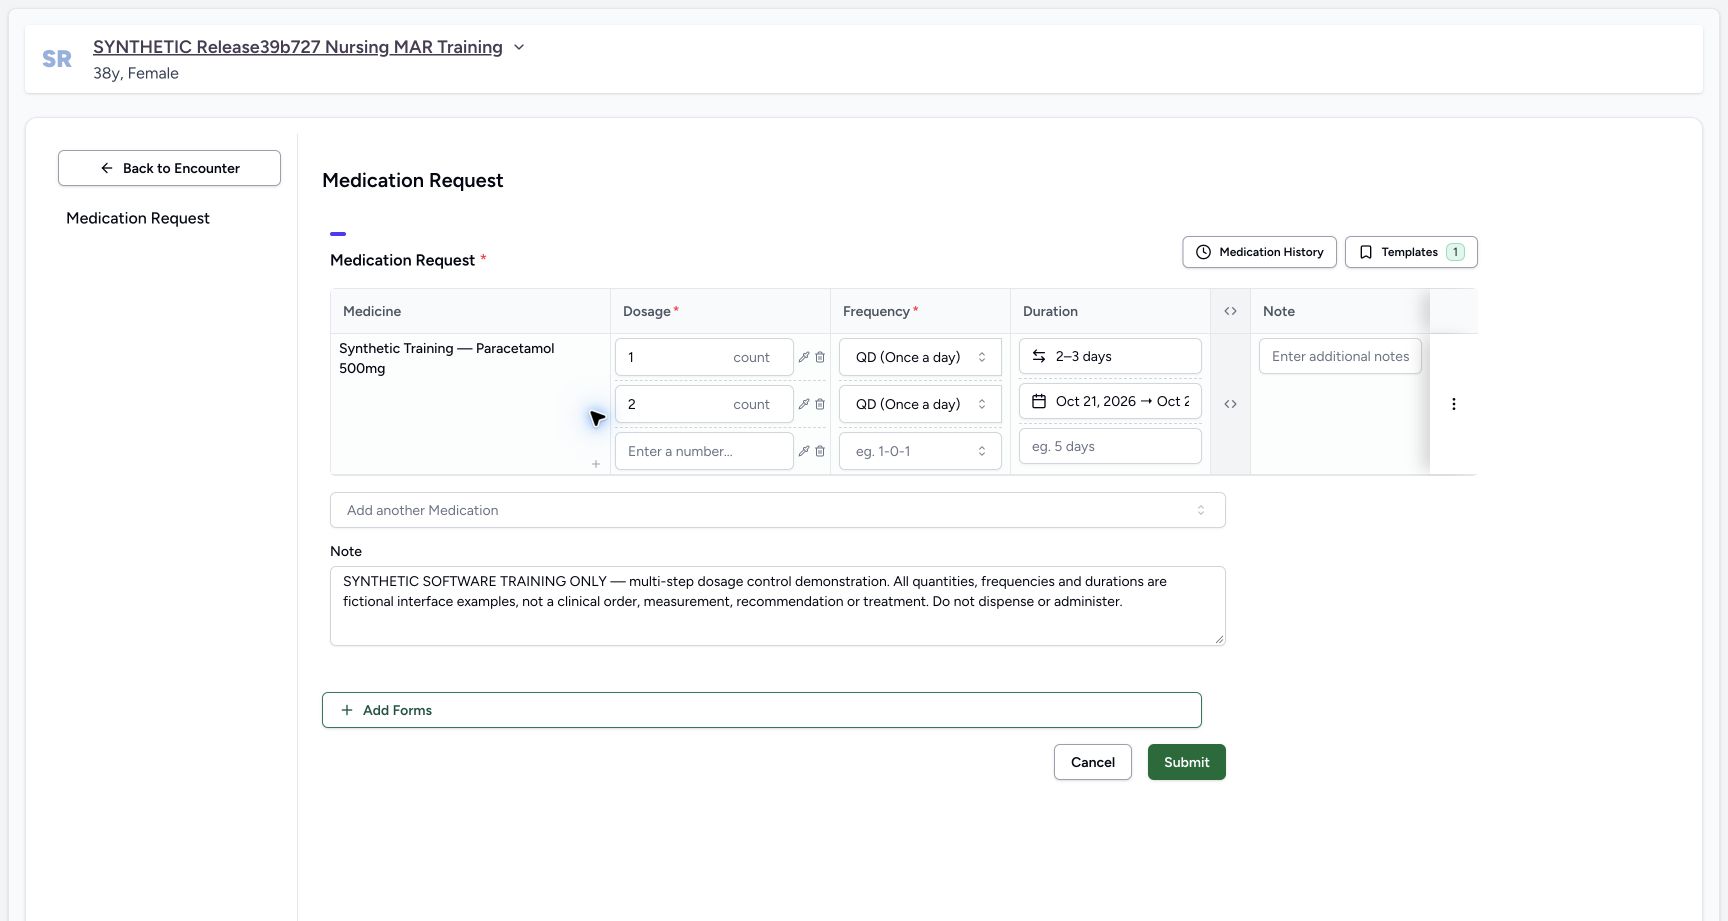The image size is (1728, 921).
Task: Expand the patient name chevron
Action: (519, 47)
